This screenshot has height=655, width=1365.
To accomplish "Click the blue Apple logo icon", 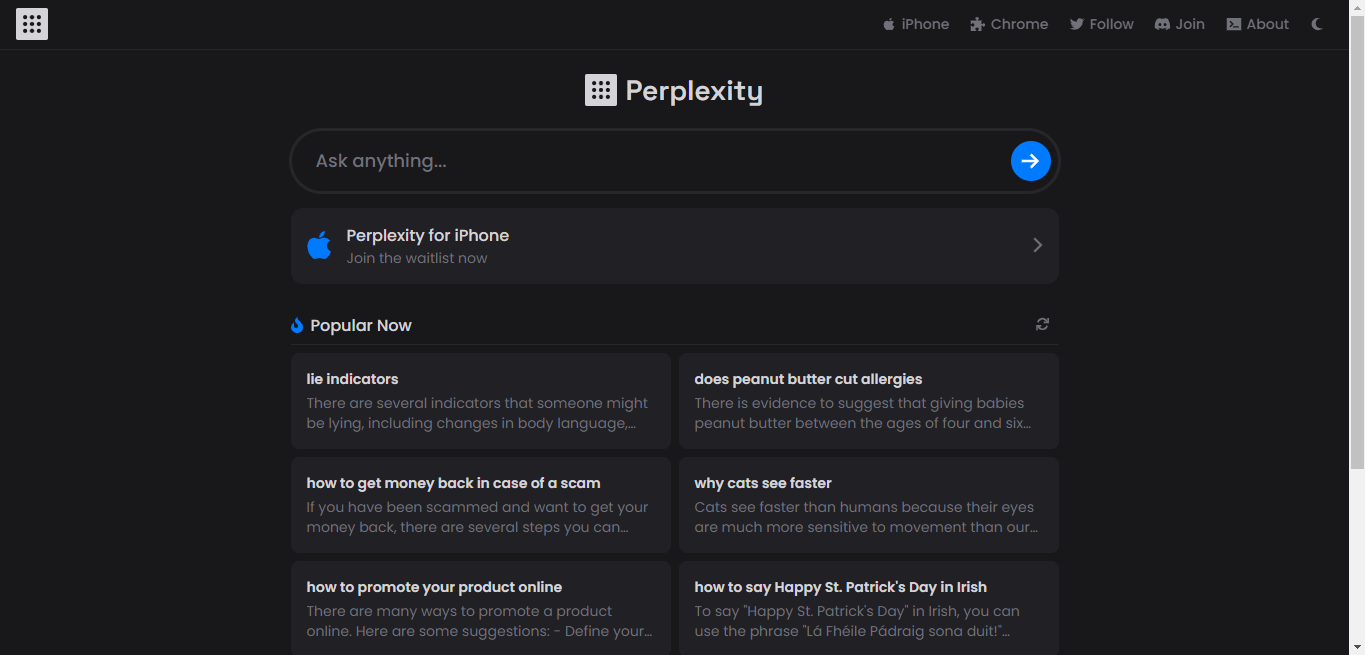I will point(319,245).
